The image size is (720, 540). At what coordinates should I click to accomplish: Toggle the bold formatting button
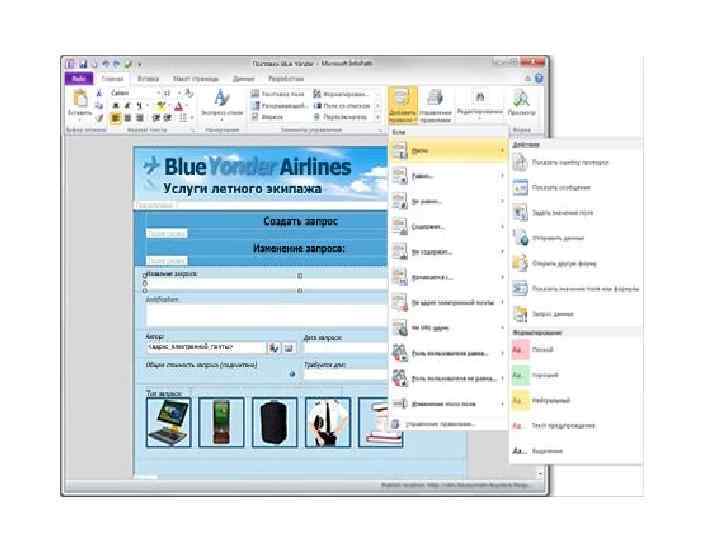pos(116,106)
